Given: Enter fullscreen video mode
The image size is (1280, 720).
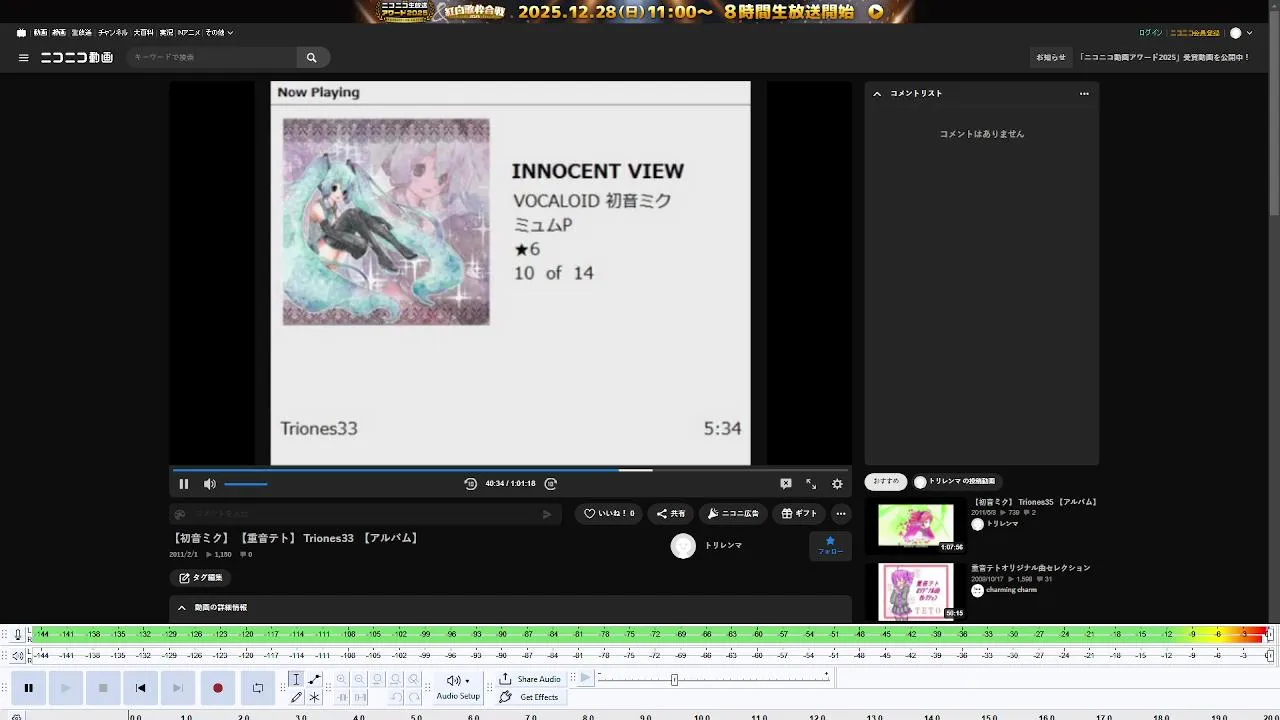Looking at the screenshot, I should (811, 484).
